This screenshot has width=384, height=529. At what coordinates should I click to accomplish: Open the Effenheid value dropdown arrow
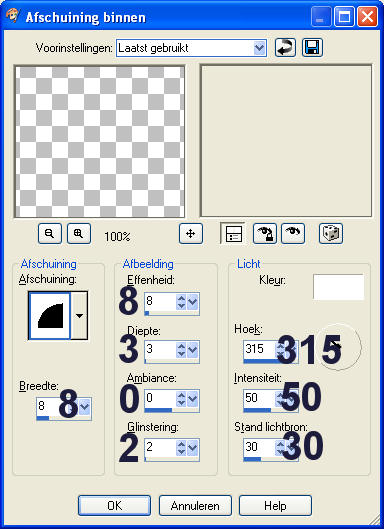coord(192,302)
